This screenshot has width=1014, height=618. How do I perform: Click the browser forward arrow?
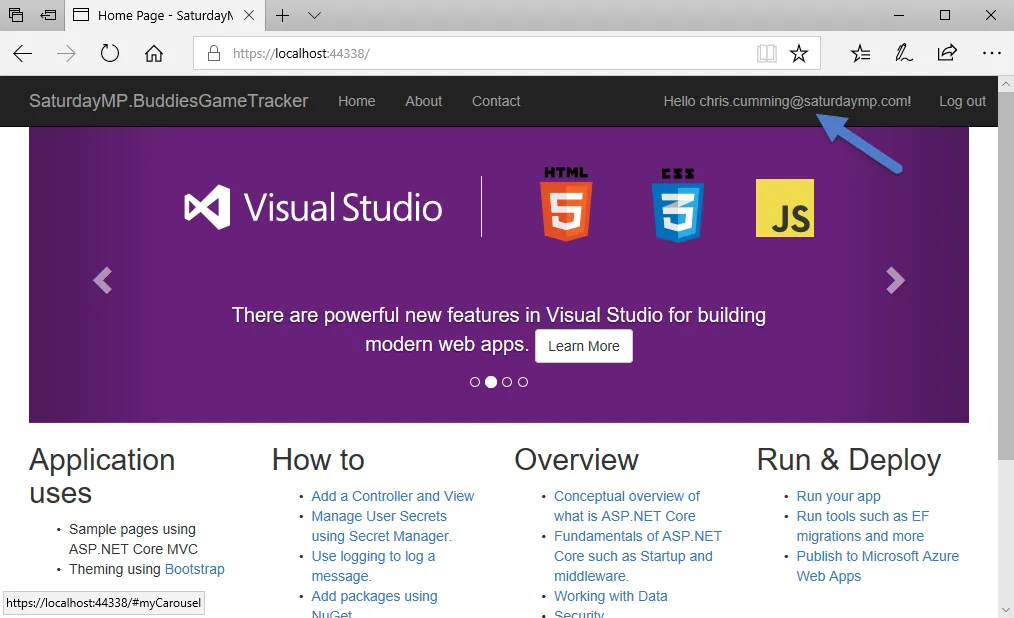66,54
